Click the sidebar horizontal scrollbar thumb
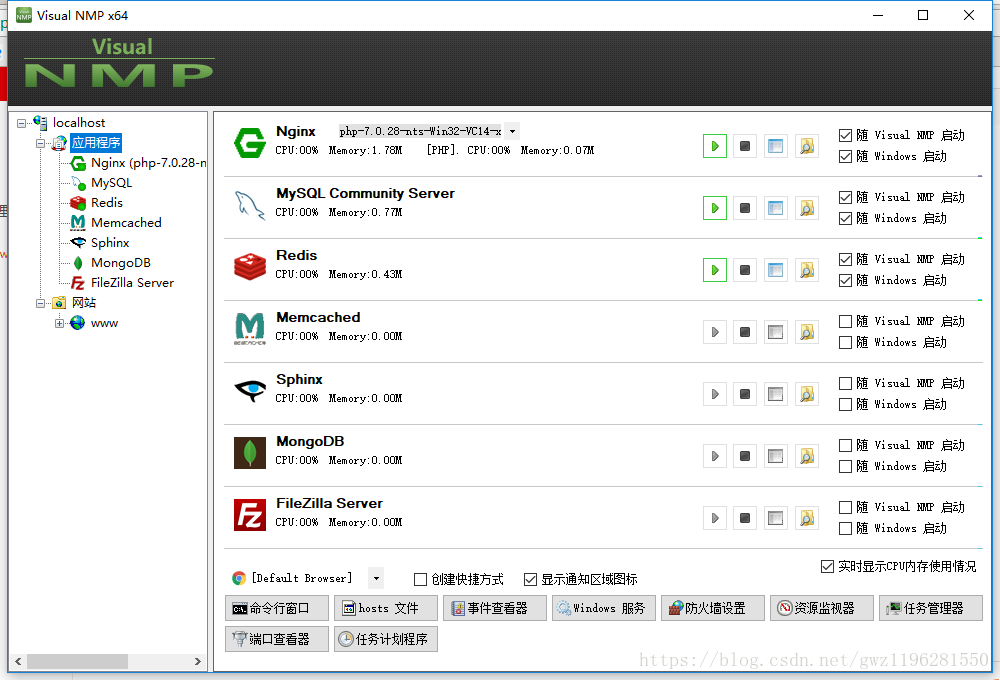1000x680 pixels. 77,662
